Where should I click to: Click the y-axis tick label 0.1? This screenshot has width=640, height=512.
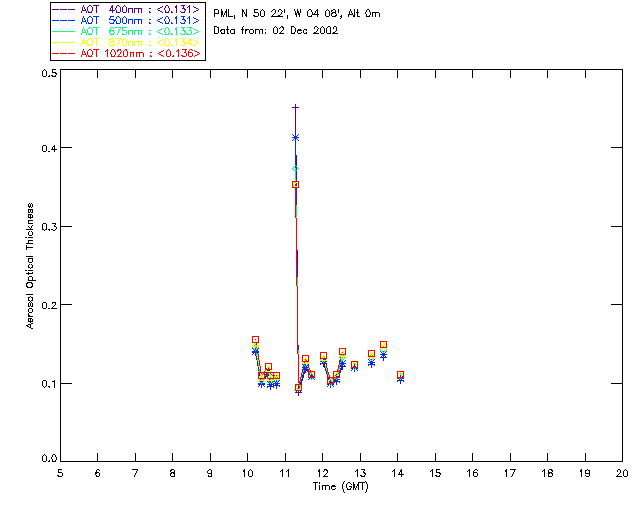pos(49,384)
